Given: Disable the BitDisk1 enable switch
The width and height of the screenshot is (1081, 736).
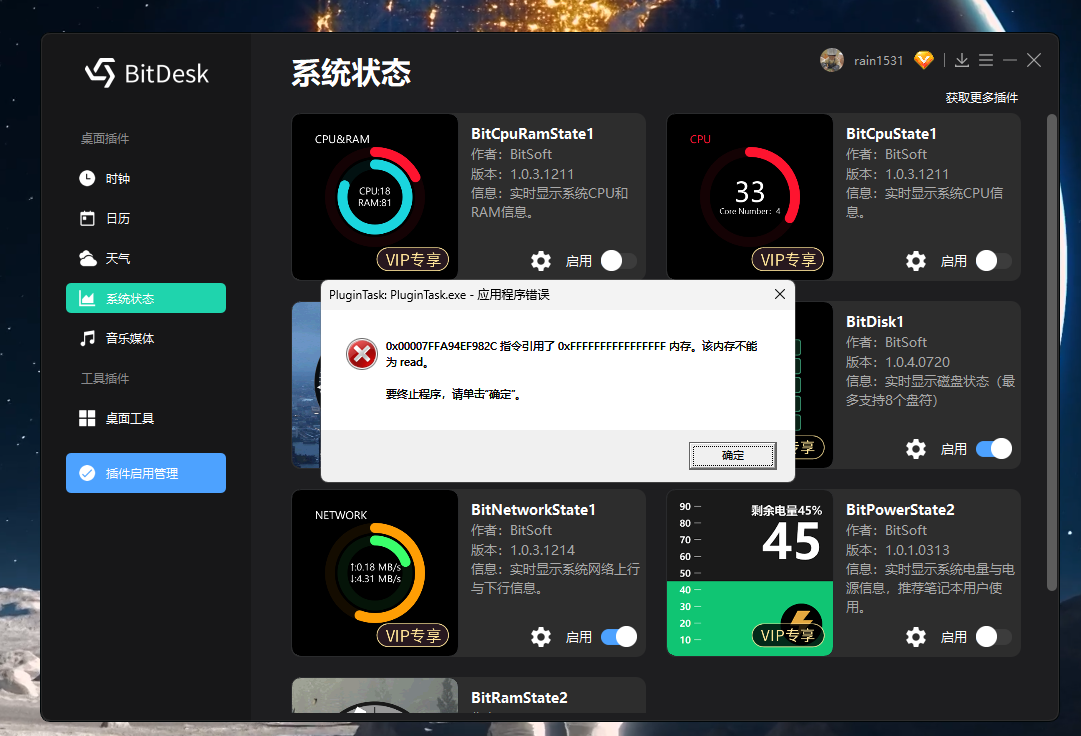Looking at the screenshot, I should coord(993,449).
